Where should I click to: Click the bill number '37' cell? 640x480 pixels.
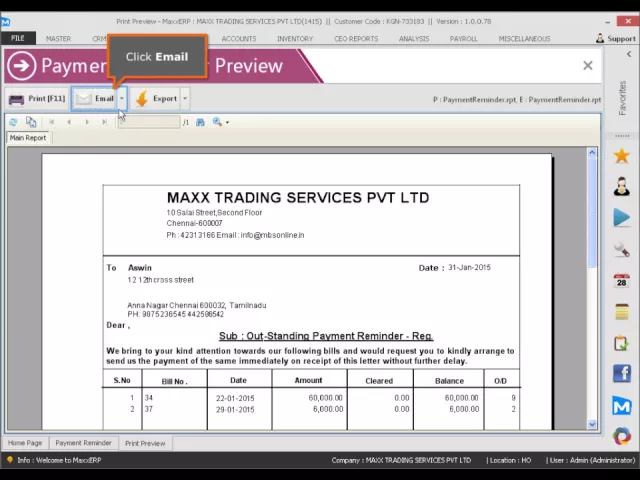[x=149, y=409]
